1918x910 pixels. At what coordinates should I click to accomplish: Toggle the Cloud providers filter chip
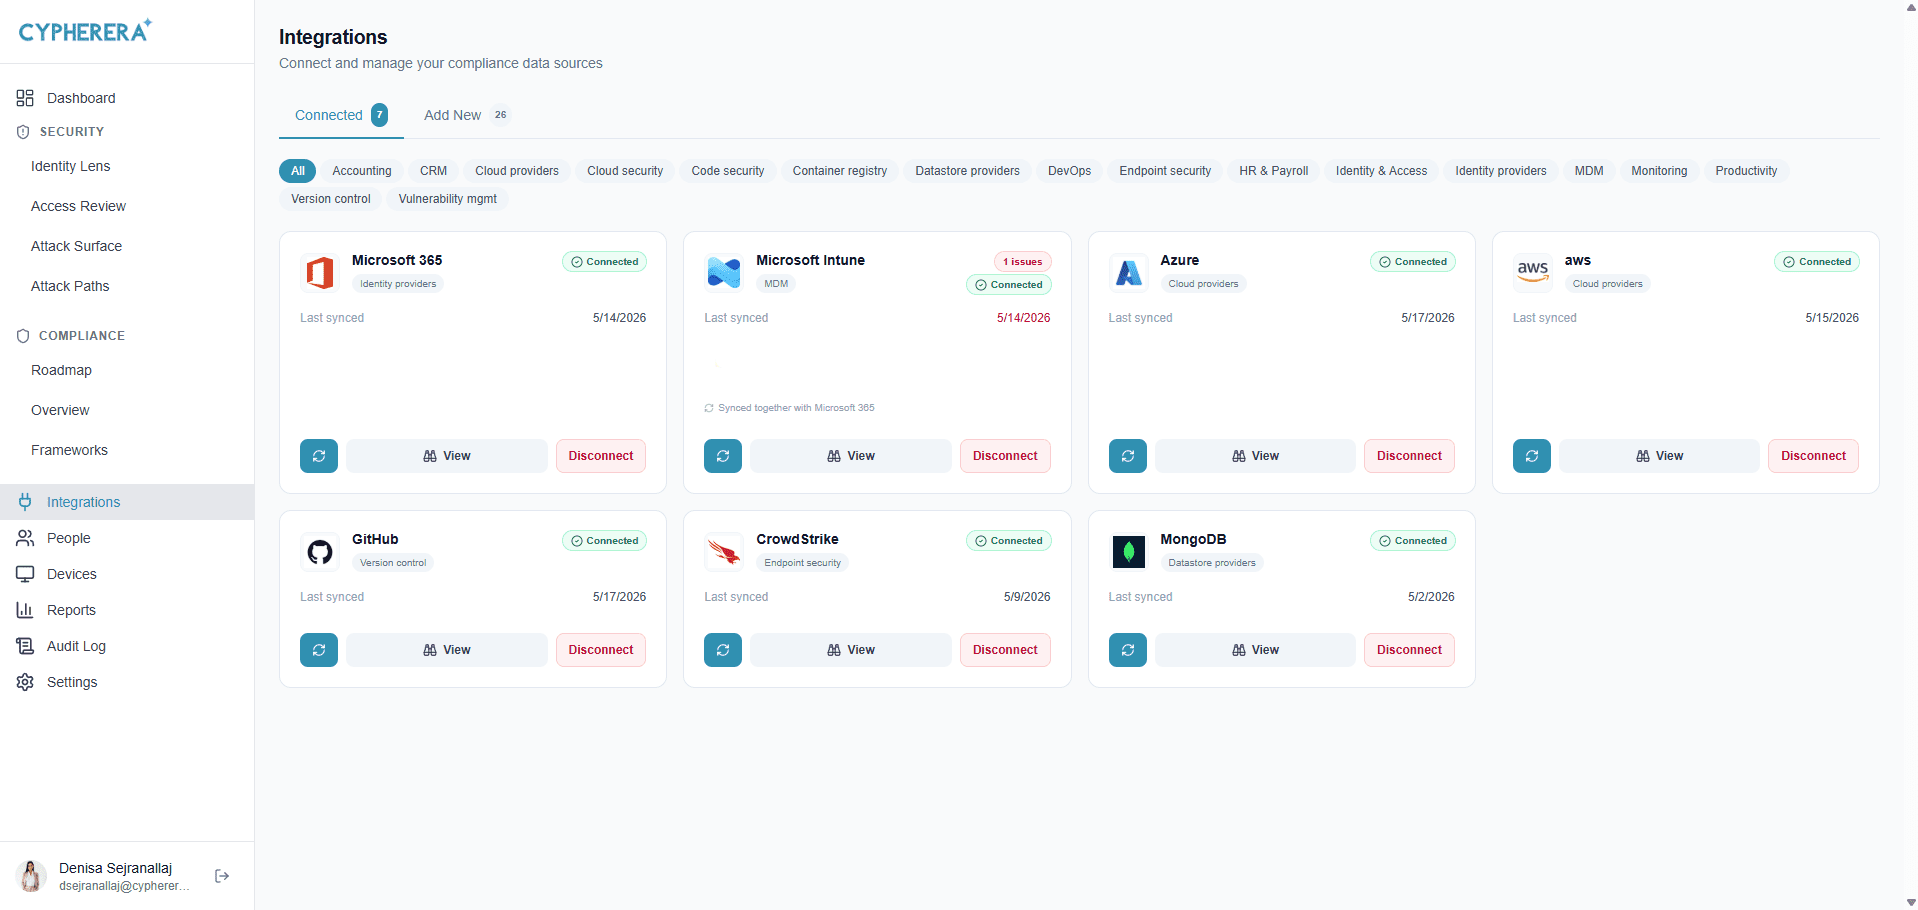pos(517,171)
